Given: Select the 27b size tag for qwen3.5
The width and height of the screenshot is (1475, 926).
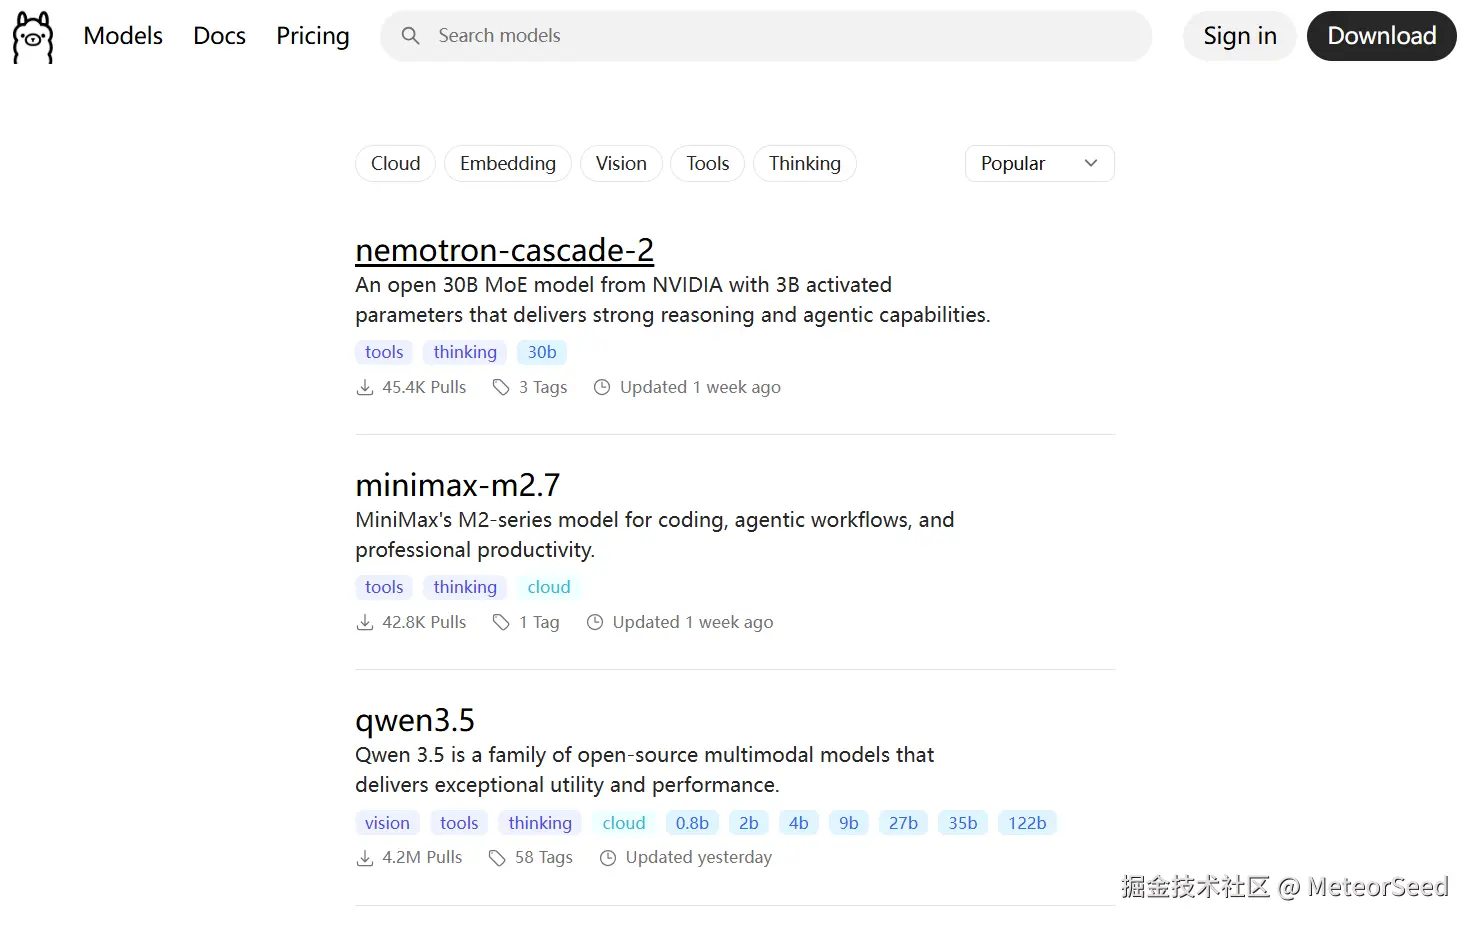Looking at the screenshot, I should (903, 823).
